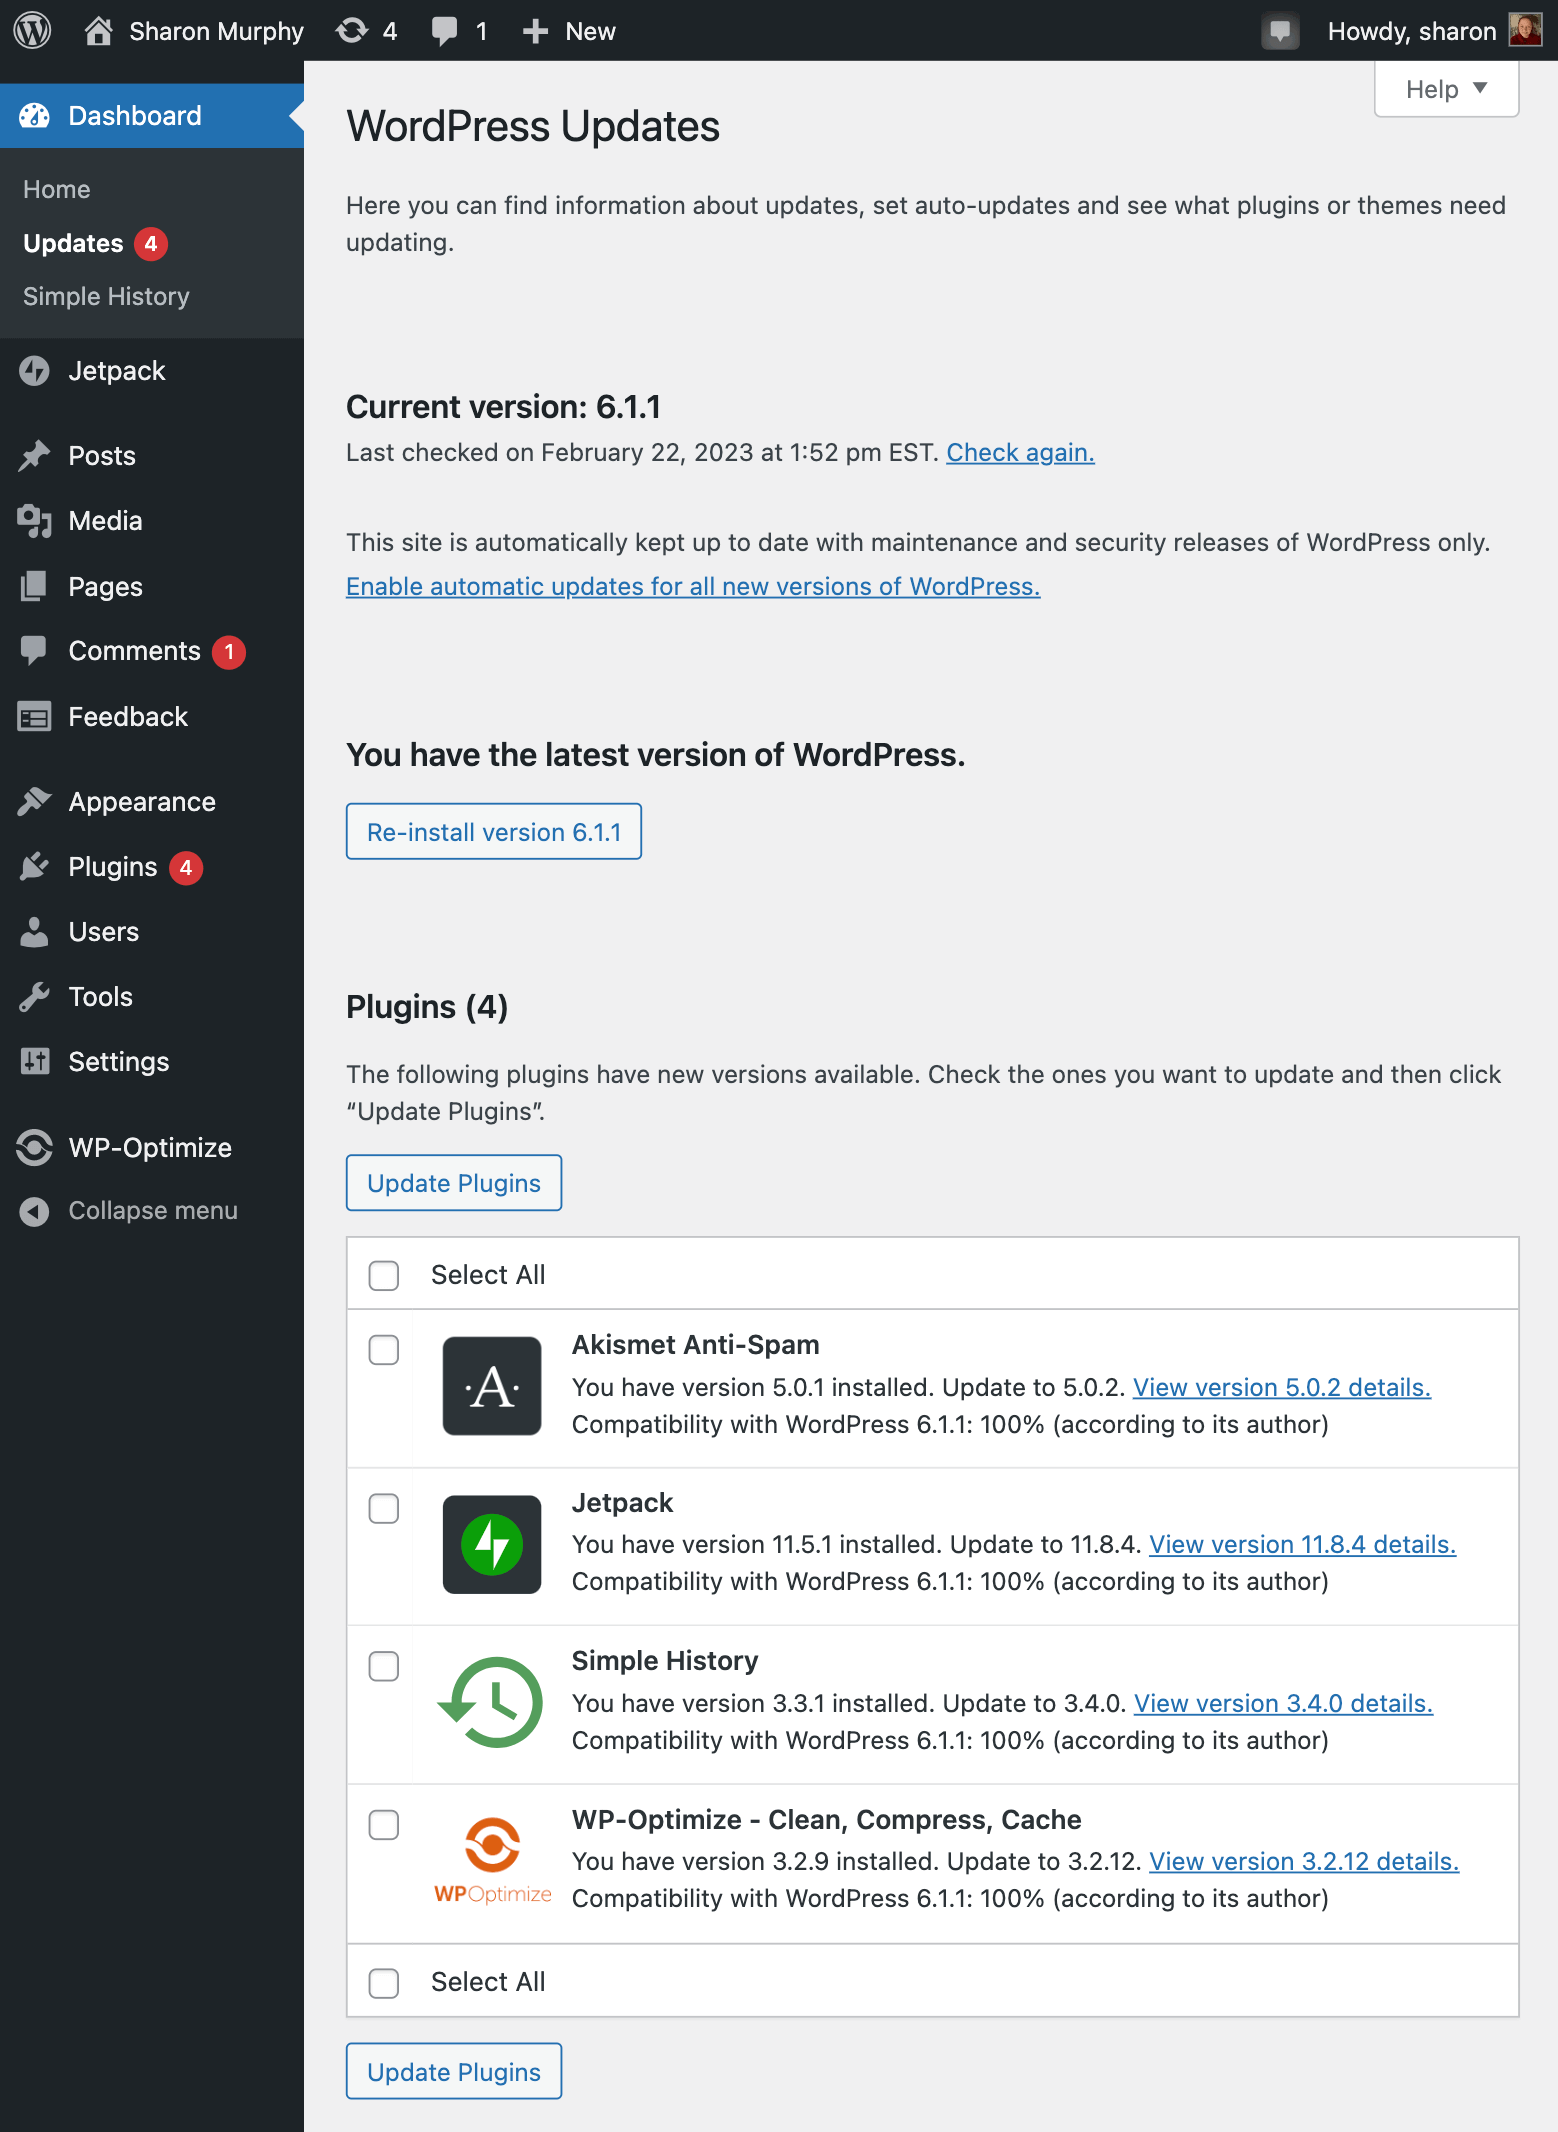Click the Jetpack sidebar icon
Viewport: 1558px width, 2132px height.
pyautogui.click(x=34, y=371)
